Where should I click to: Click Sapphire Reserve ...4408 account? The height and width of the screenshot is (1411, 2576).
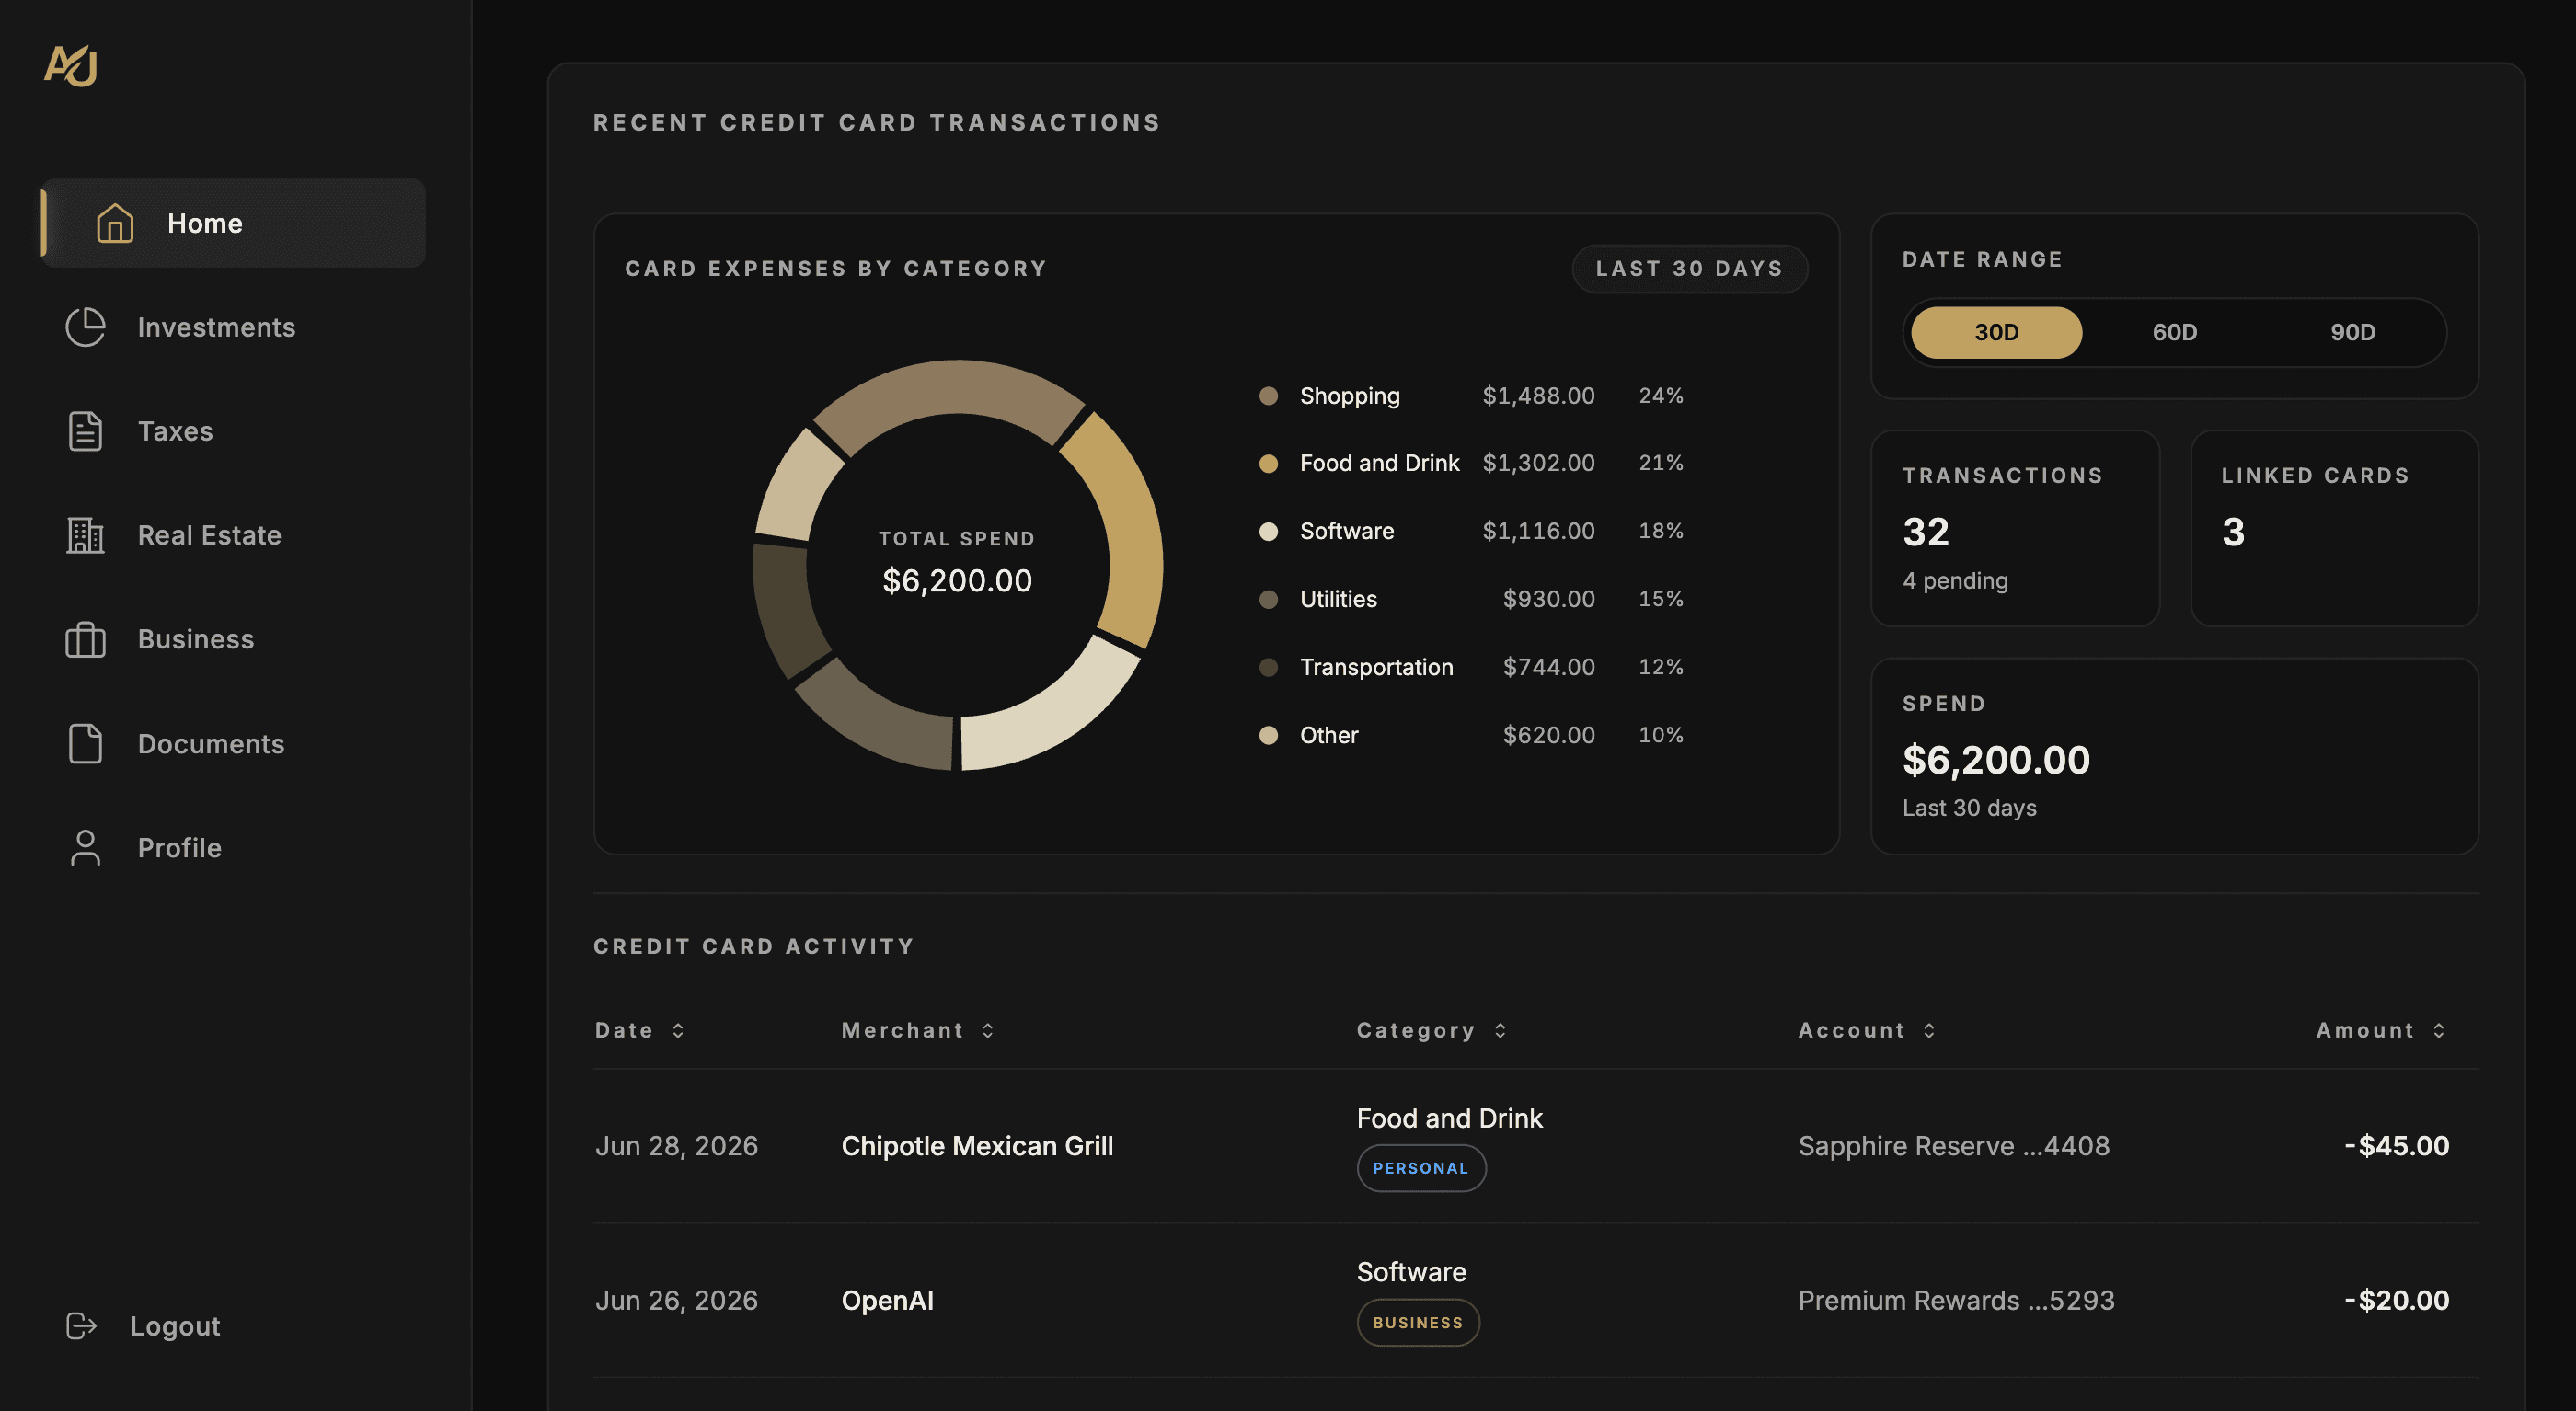tap(1953, 1146)
